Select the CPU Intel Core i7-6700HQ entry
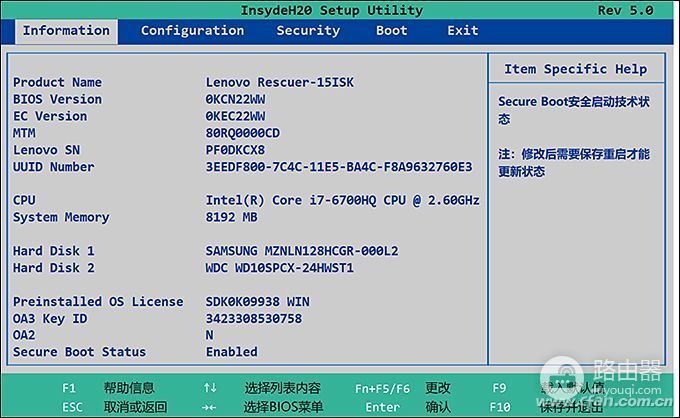 (x=342, y=200)
